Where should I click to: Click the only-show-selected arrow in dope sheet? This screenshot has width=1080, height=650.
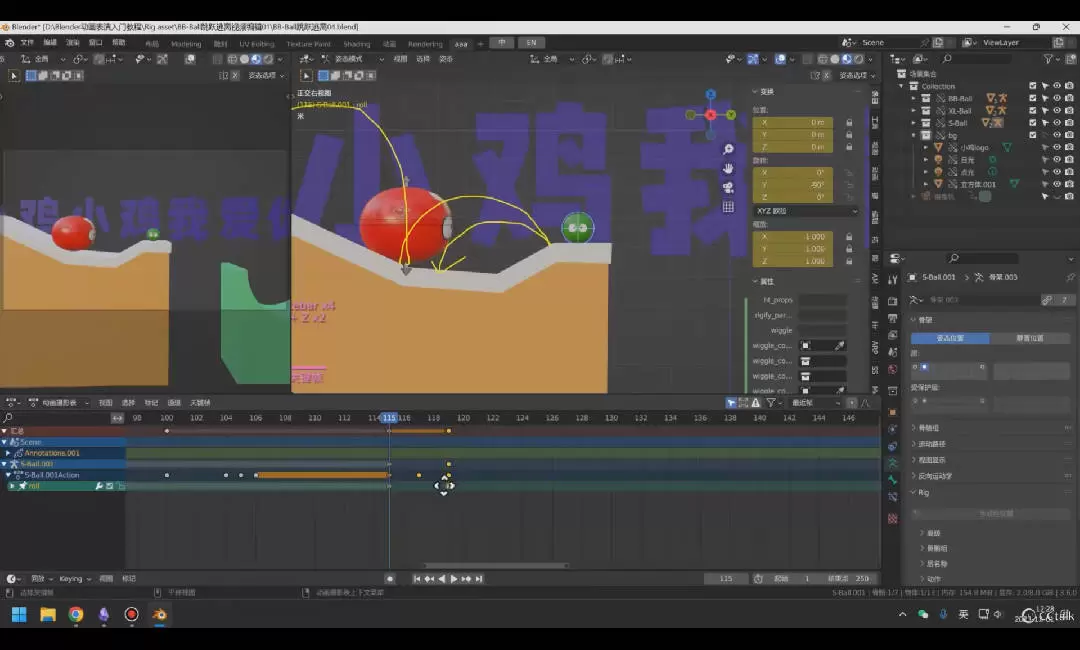[731, 403]
